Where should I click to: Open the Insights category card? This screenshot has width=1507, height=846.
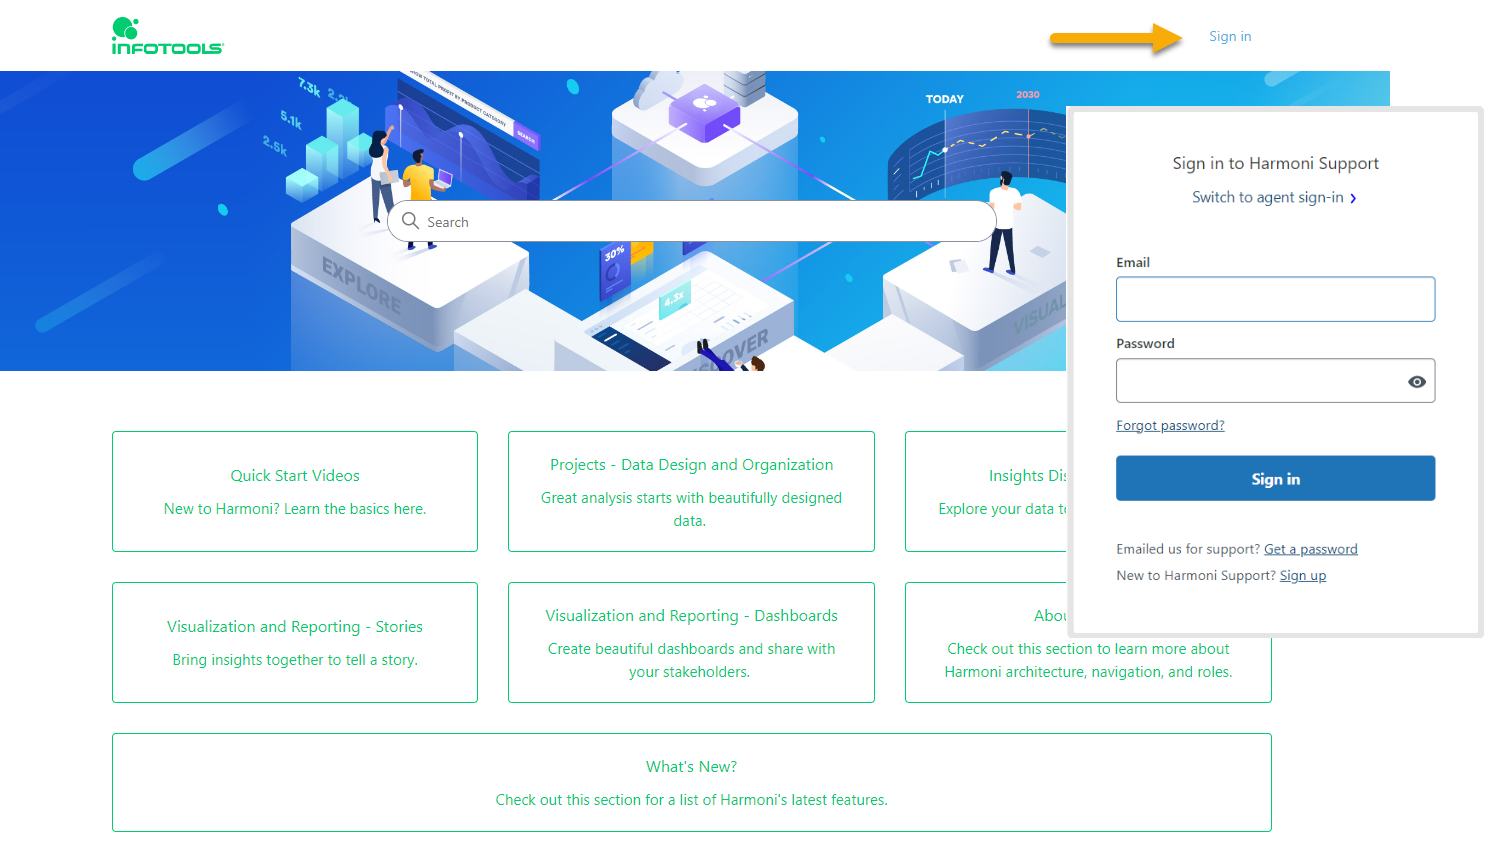(986, 491)
